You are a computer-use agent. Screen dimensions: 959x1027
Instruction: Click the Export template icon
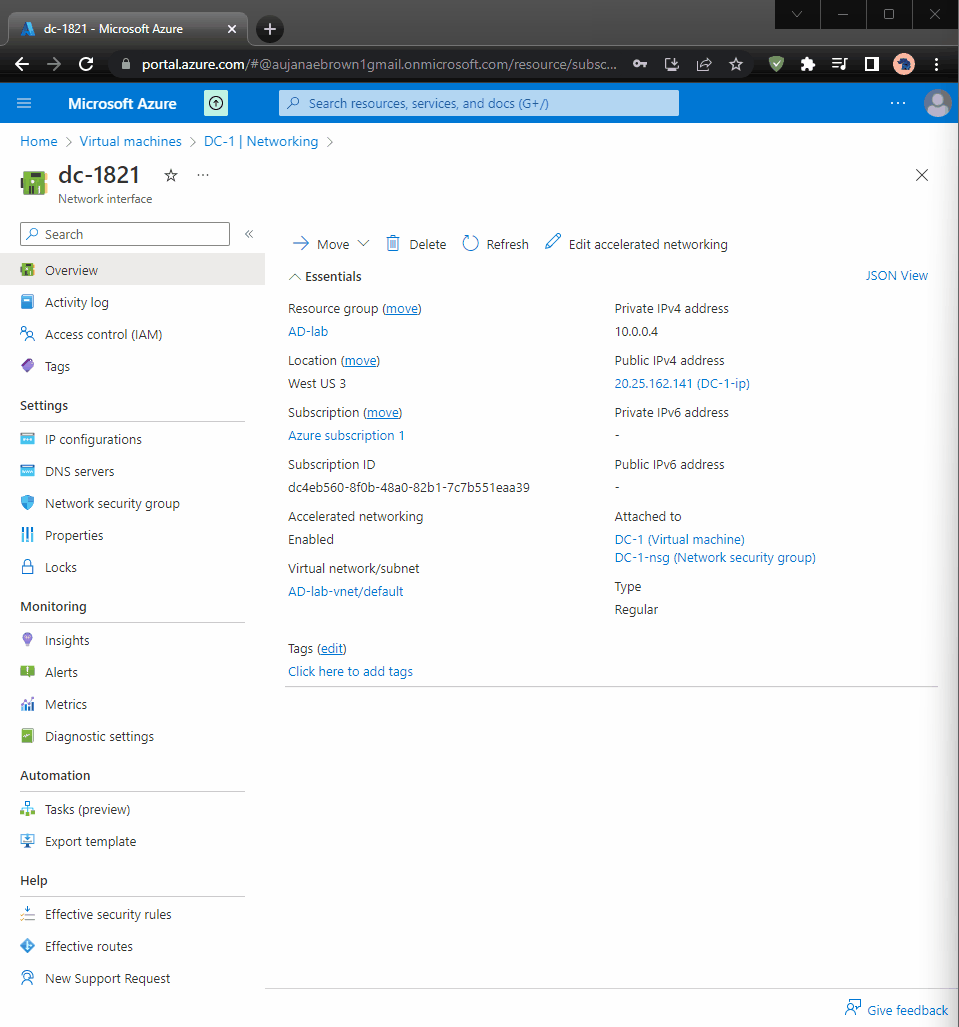click(x=28, y=840)
